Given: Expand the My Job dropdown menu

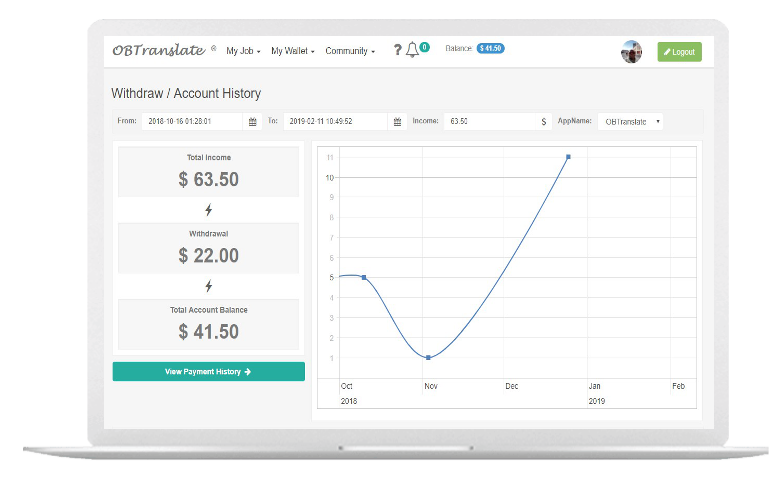Looking at the screenshot, I should (x=243, y=51).
